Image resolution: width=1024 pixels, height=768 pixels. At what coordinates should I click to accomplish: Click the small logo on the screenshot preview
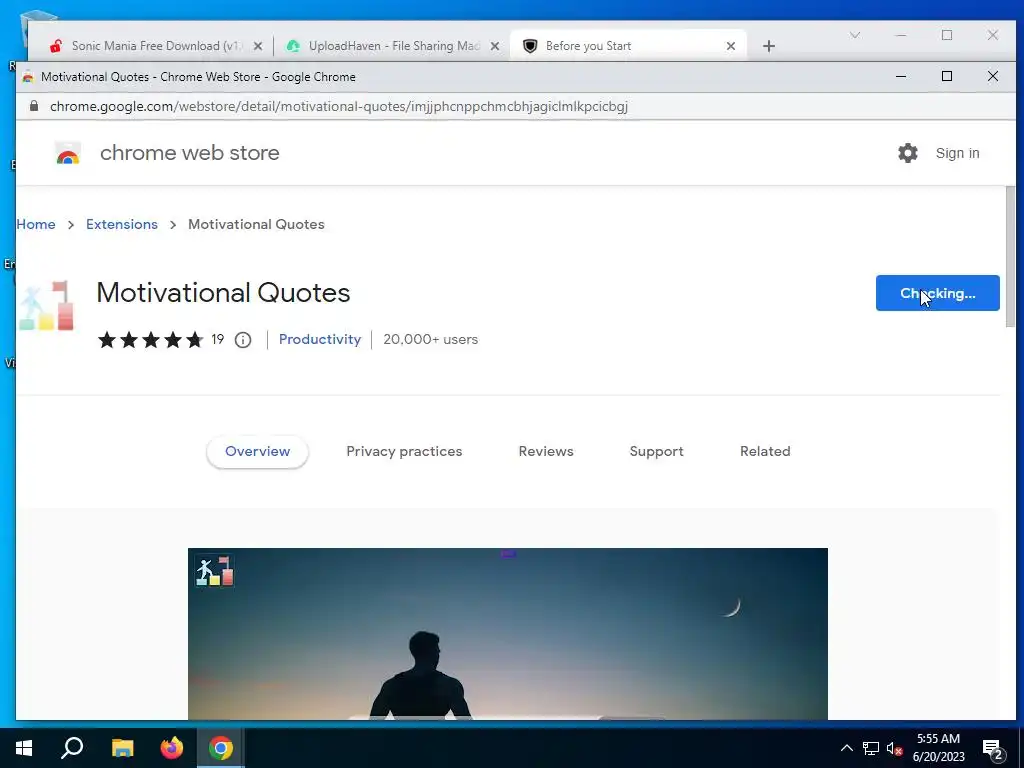[x=215, y=571]
